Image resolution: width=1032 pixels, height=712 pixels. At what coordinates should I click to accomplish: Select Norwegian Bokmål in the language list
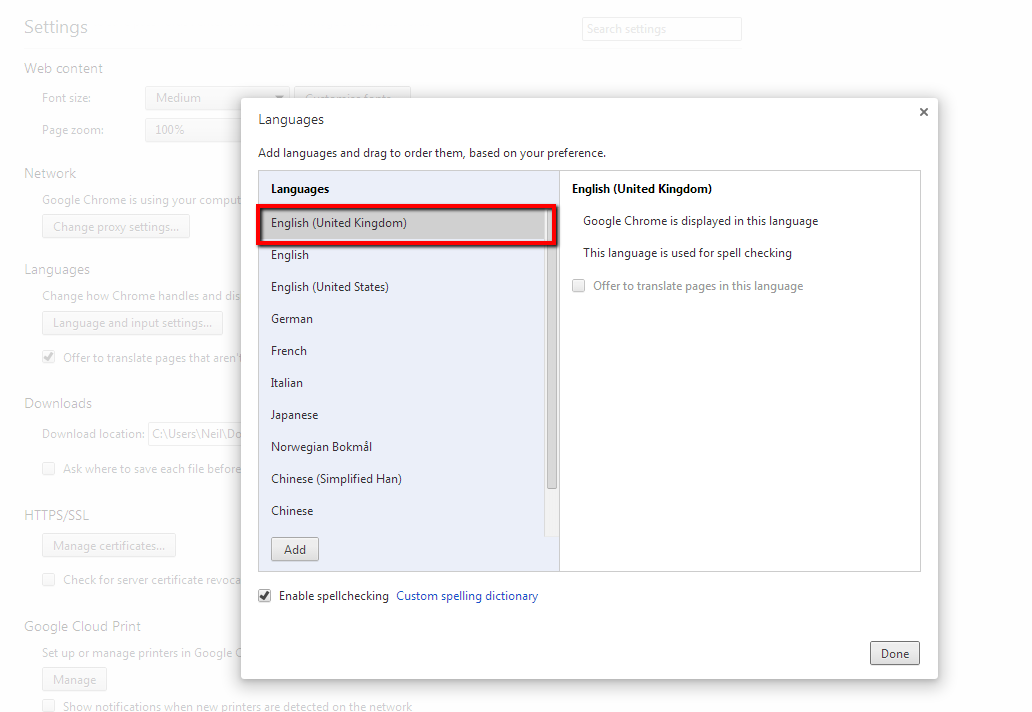click(402, 447)
